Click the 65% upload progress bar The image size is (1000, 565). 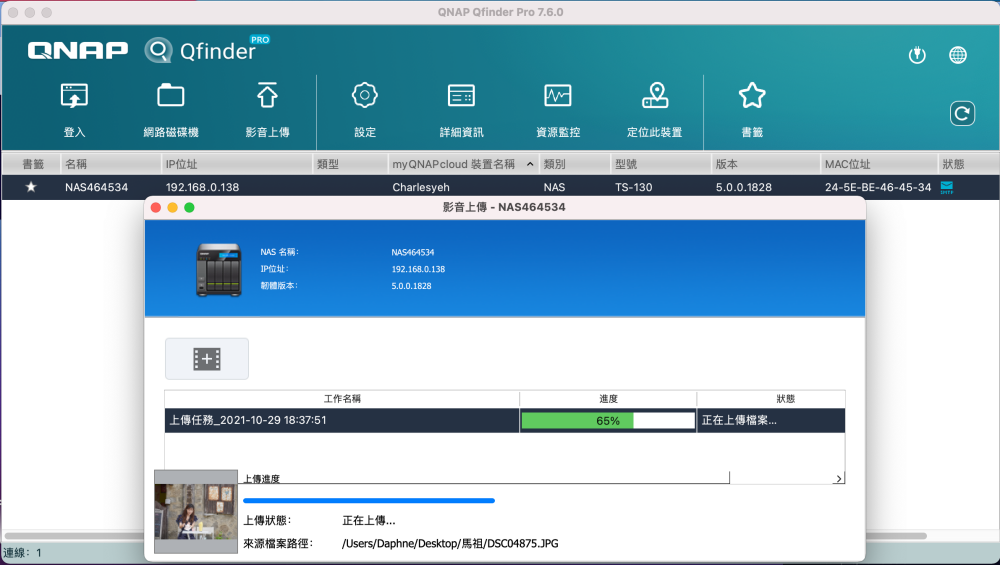pyautogui.click(x=607, y=421)
